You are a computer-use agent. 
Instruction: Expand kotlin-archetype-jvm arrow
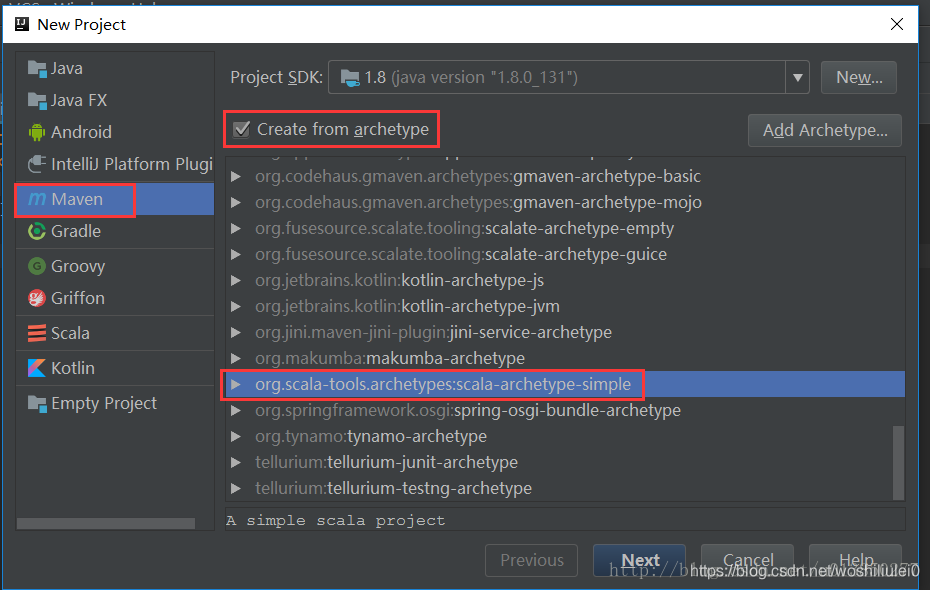(x=235, y=307)
